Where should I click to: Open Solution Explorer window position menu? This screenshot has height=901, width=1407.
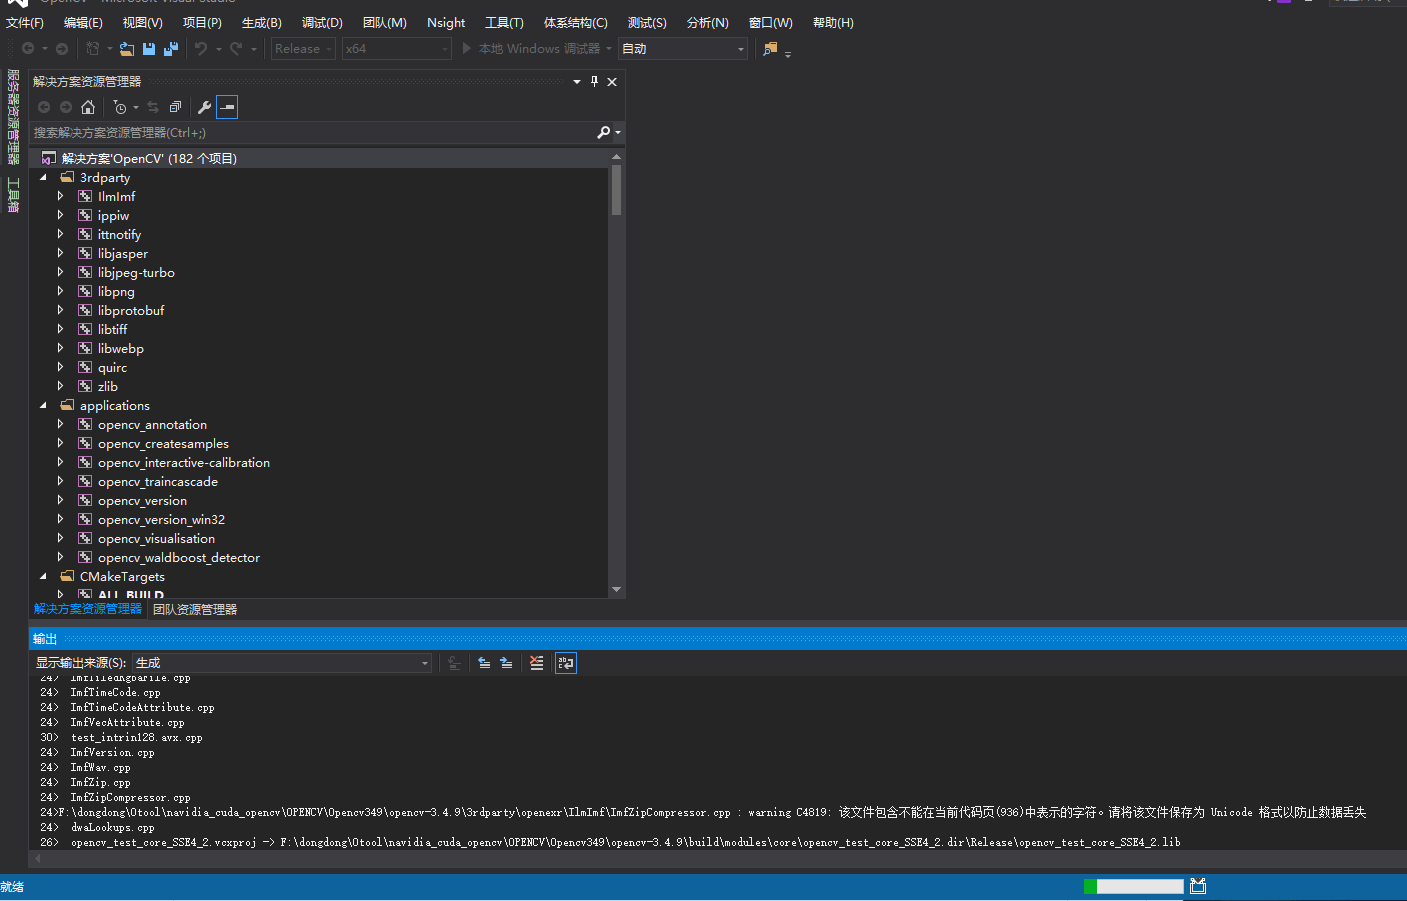tap(577, 81)
